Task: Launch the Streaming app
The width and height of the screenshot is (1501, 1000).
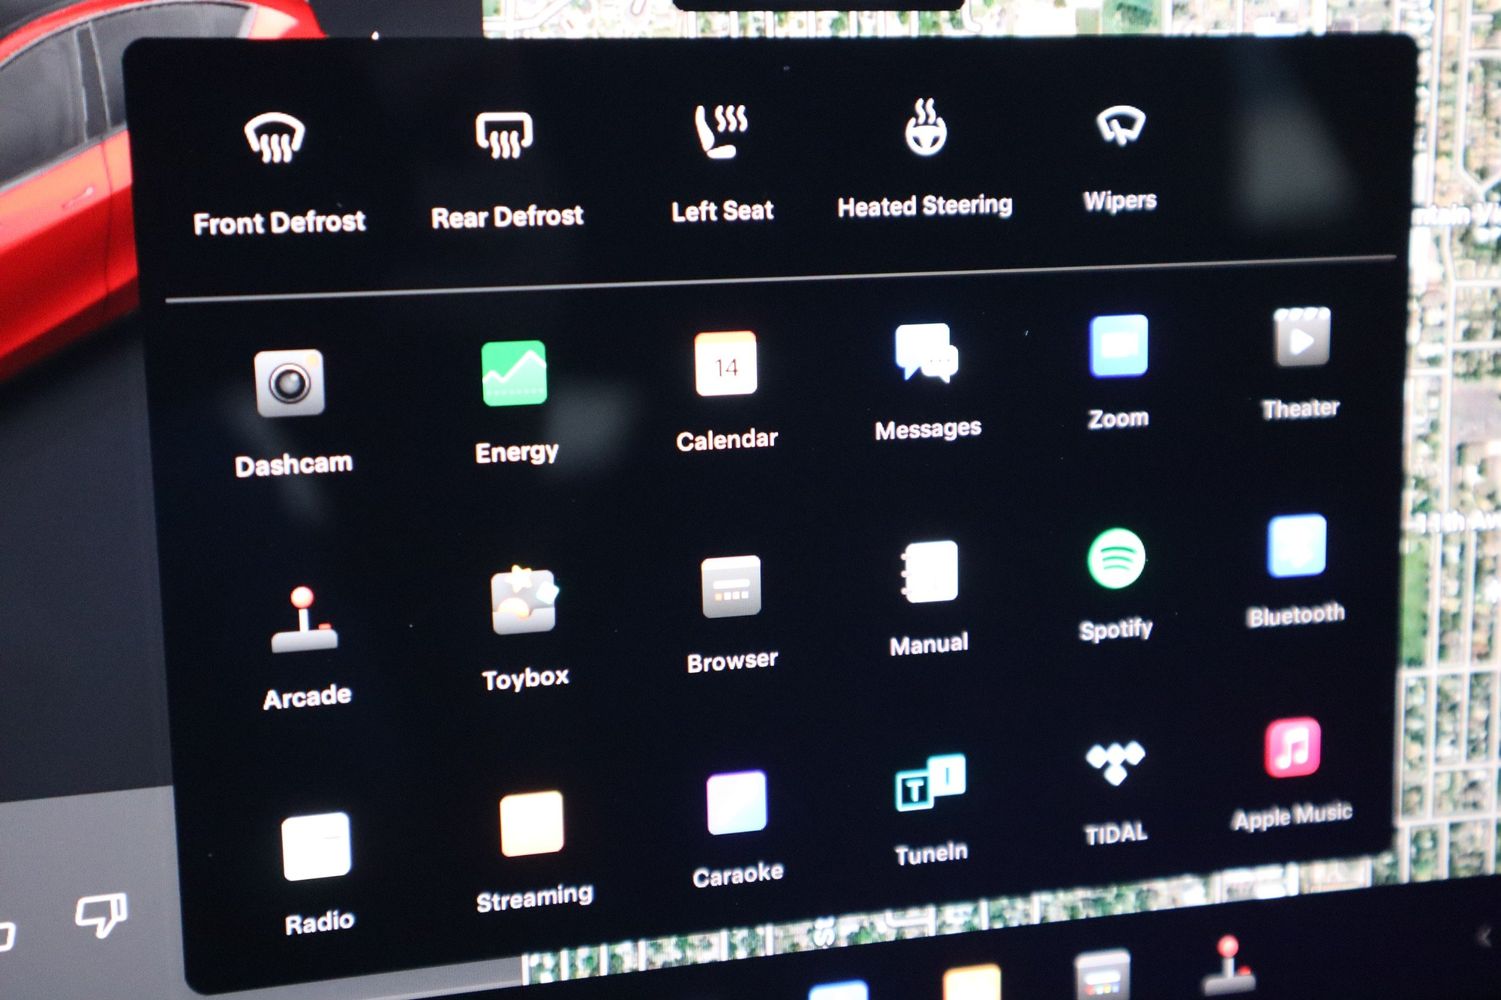Action: (x=531, y=824)
